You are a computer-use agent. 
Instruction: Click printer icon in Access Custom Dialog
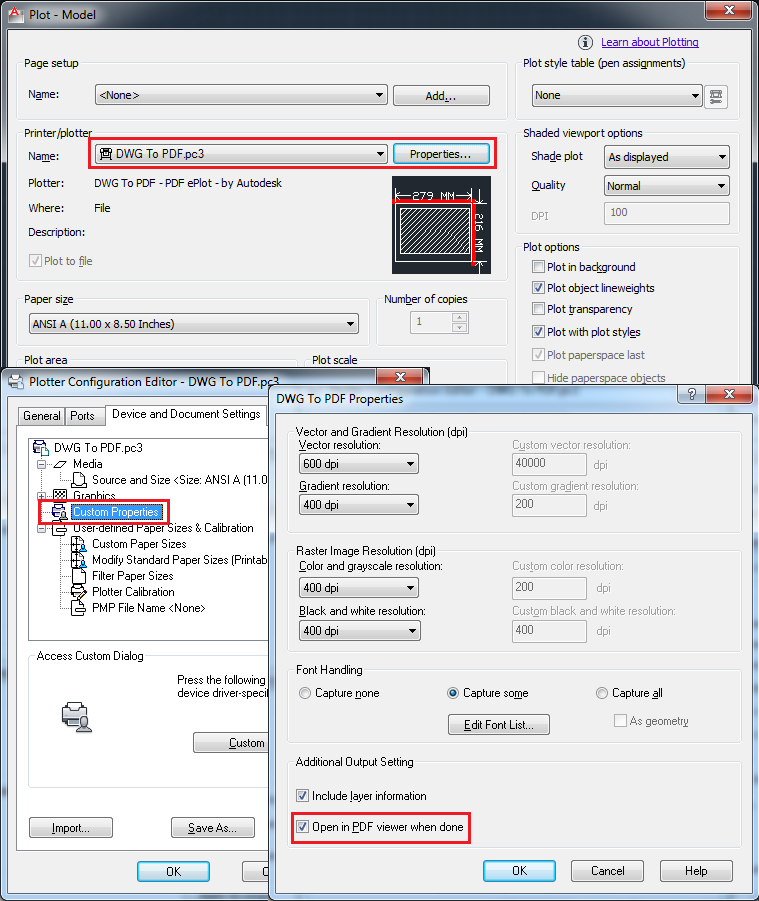[x=76, y=717]
